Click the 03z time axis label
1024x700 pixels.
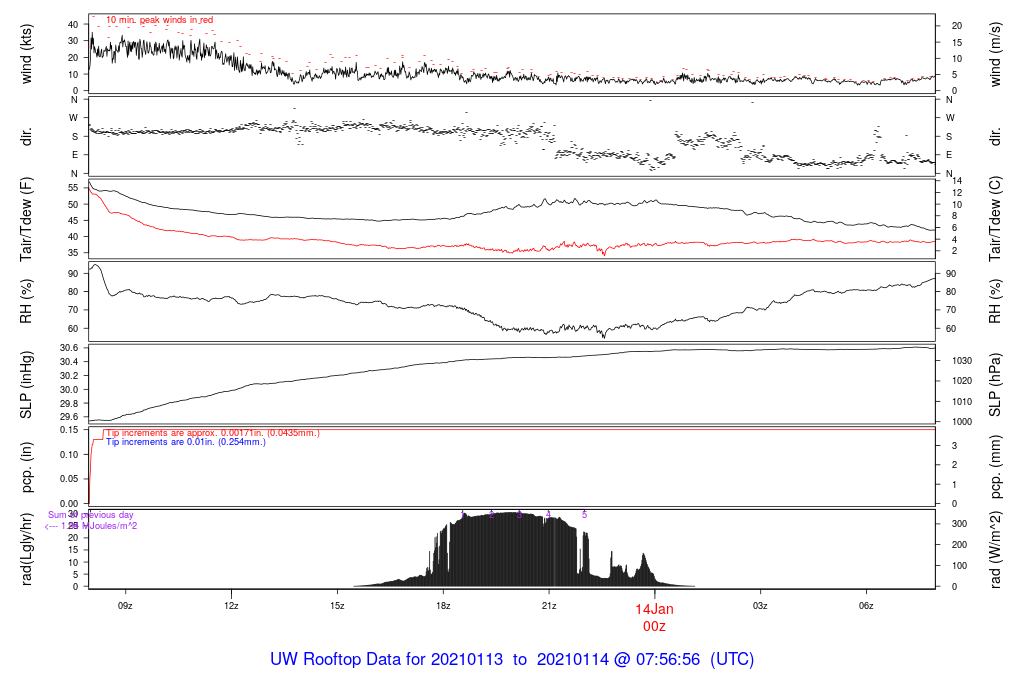point(760,606)
